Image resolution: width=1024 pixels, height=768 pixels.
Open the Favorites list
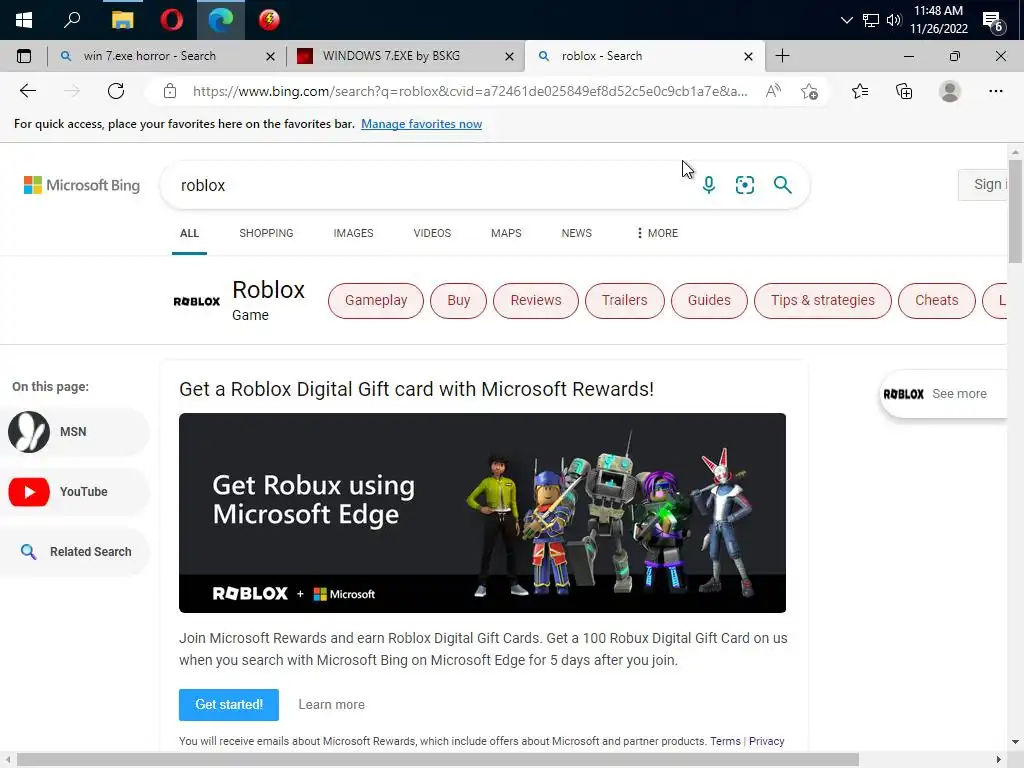[x=860, y=91]
